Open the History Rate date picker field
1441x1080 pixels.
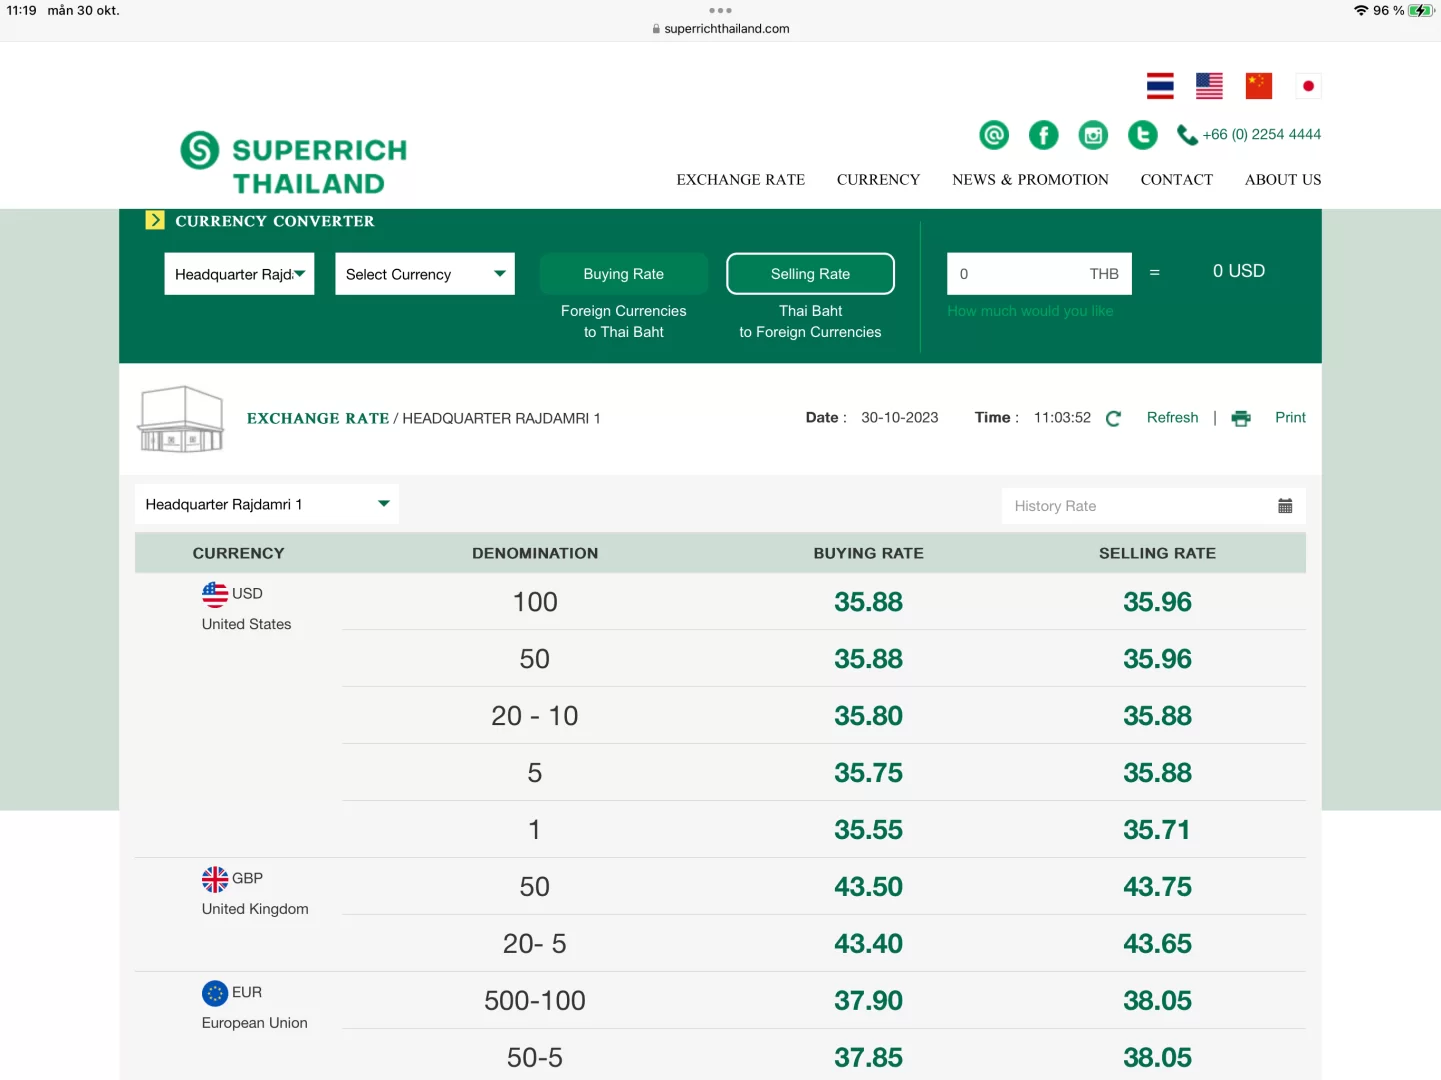click(1152, 506)
